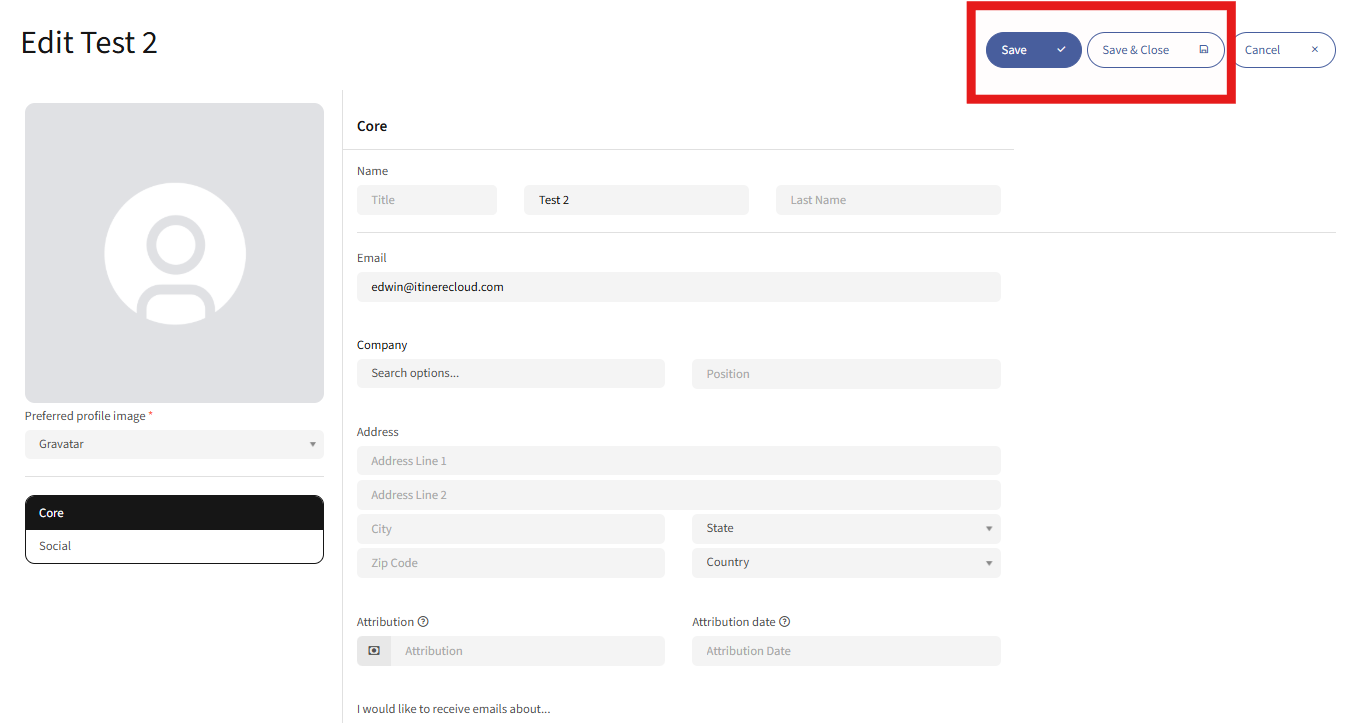Click the Attribution help question-mark icon

[x=423, y=622]
